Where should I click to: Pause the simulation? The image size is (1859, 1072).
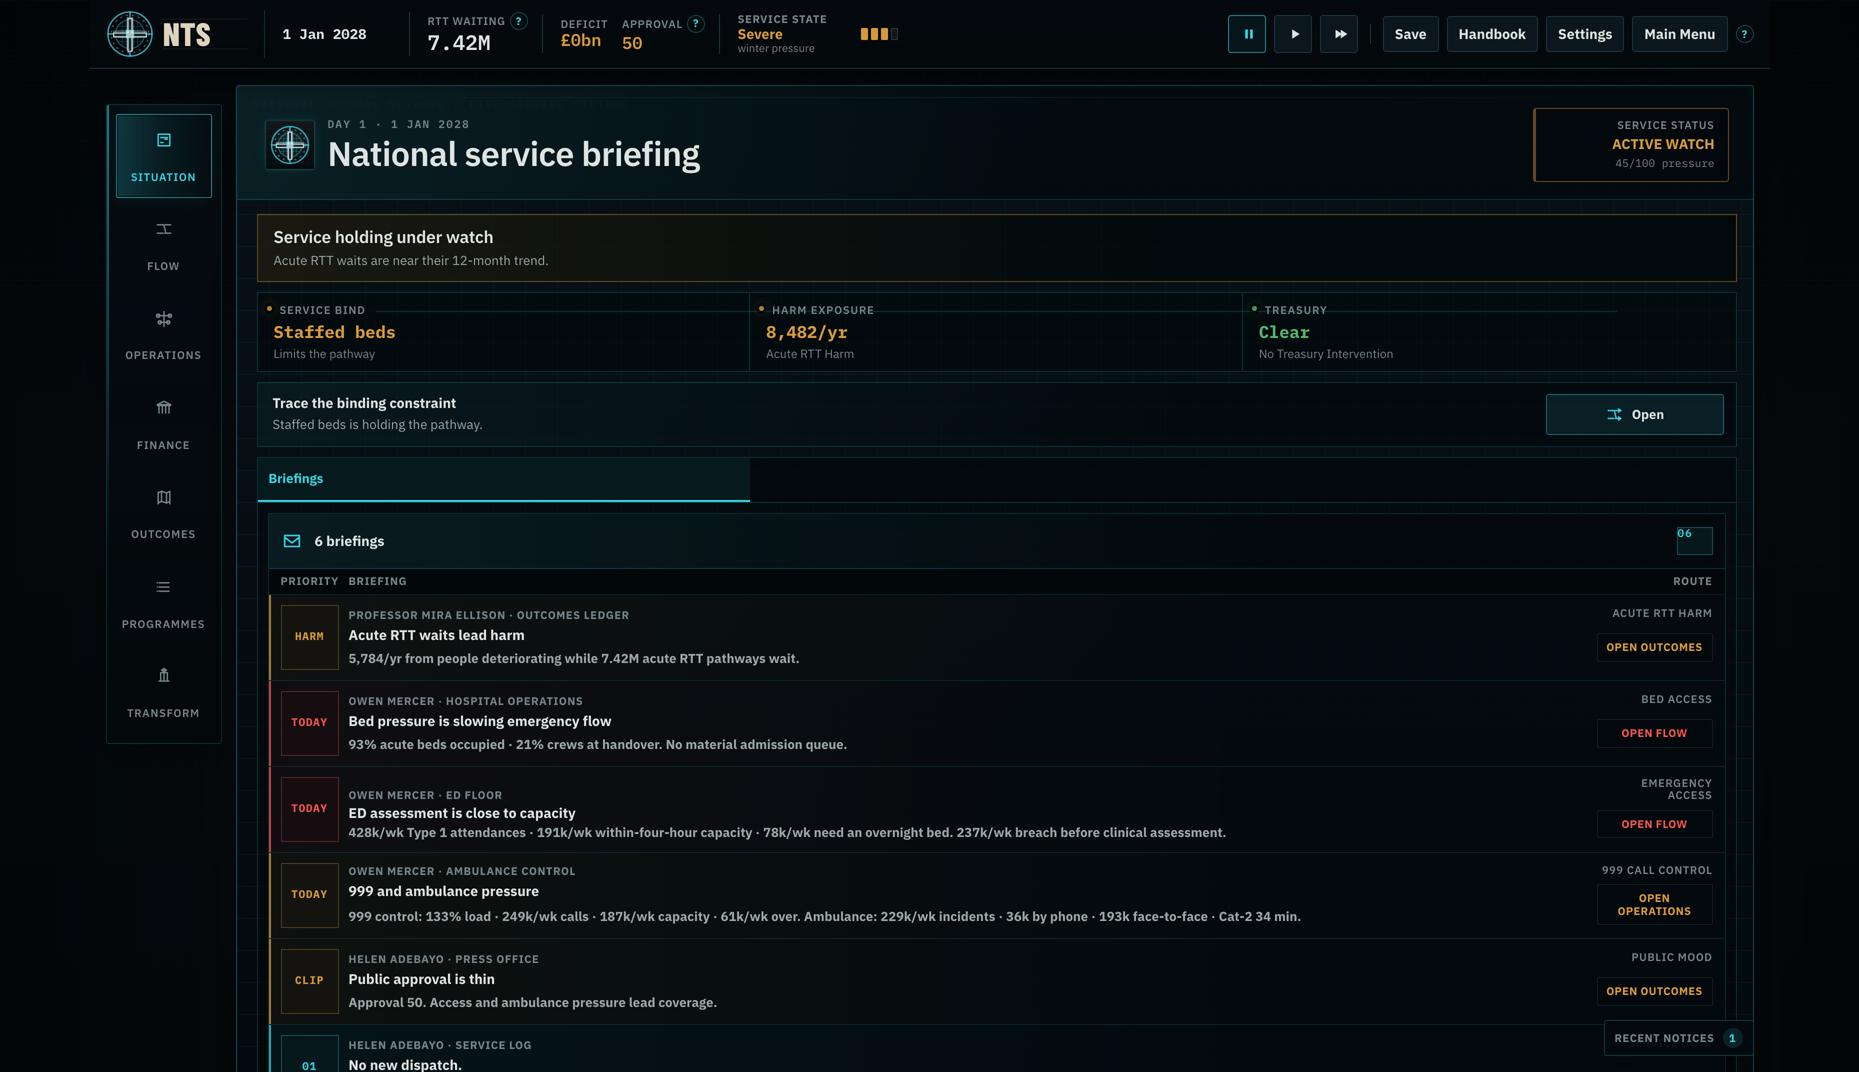pos(1247,34)
